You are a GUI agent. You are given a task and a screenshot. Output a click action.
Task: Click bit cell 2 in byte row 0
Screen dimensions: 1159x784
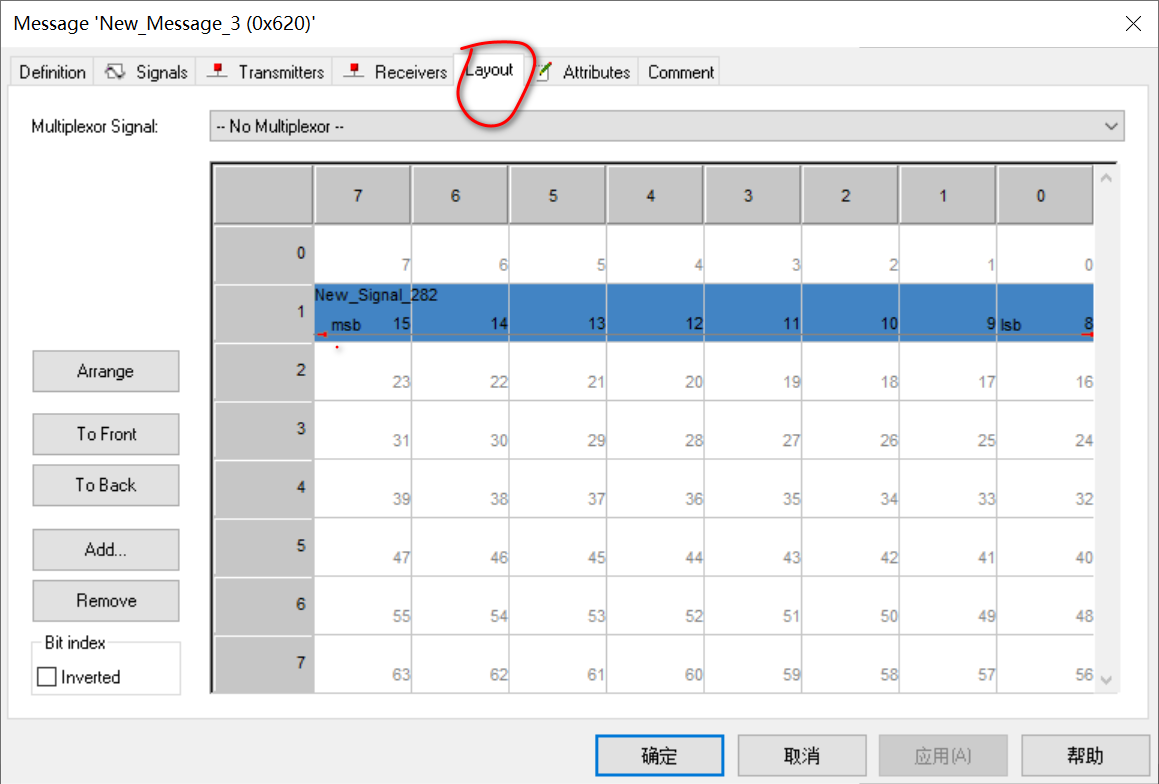(x=851, y=254)
